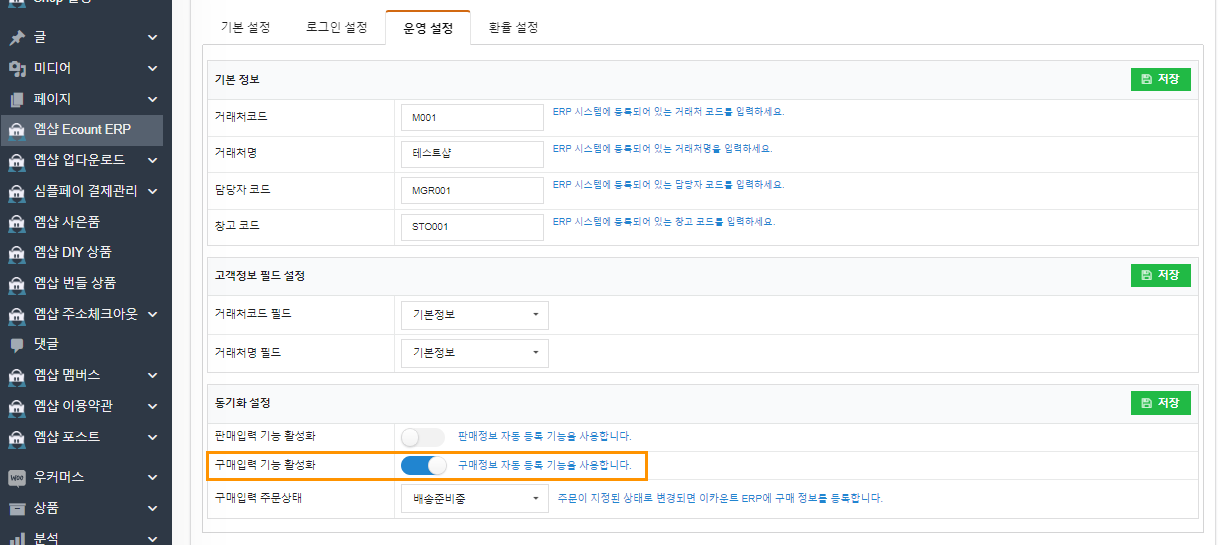Click the 거래처코드 input field
The image size is (1228, 545).
471,117
